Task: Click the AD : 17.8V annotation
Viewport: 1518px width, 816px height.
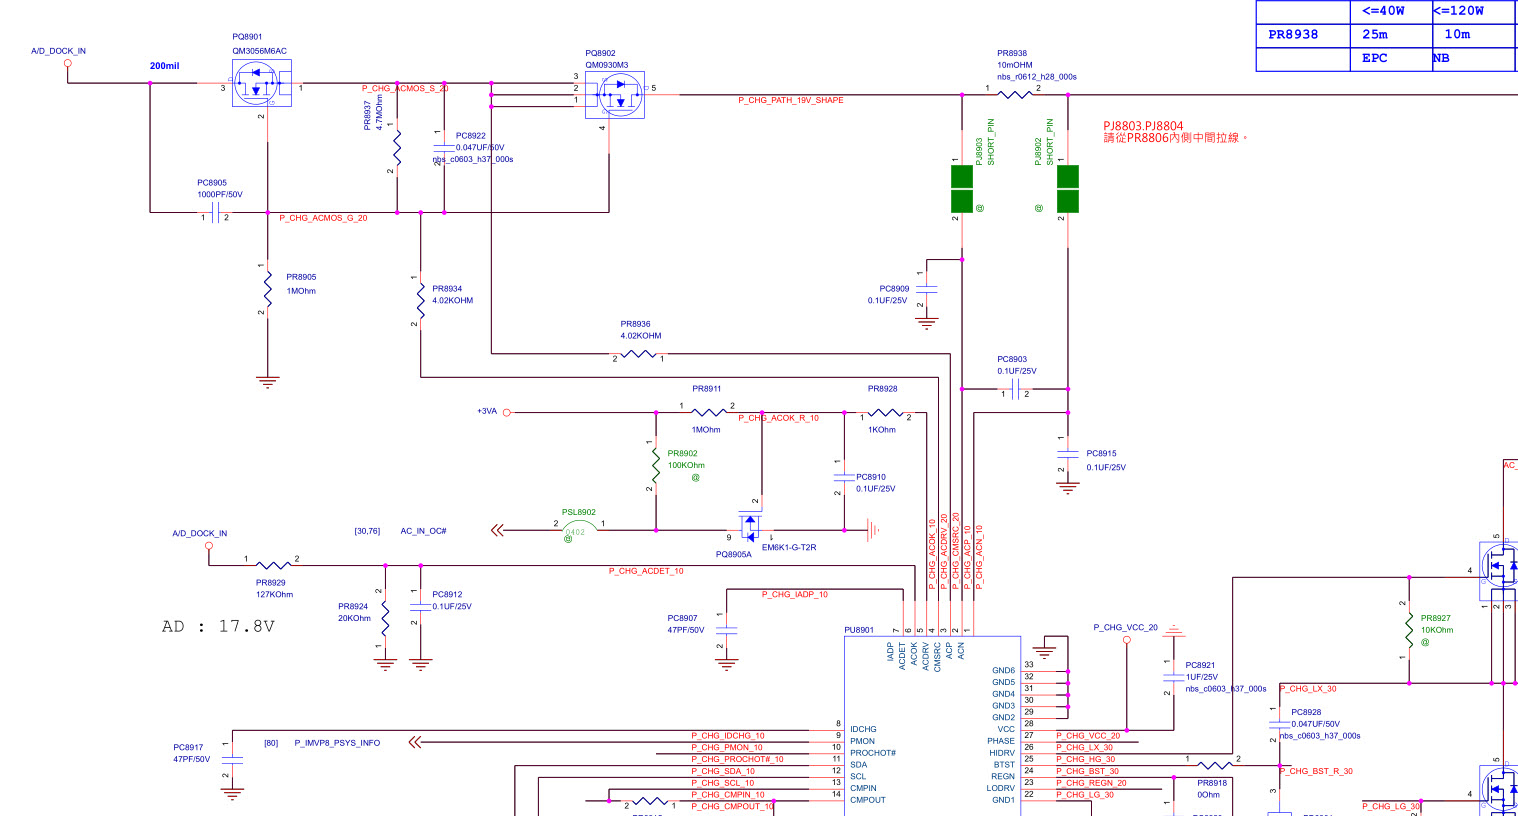Action: [x=218, y=626]
